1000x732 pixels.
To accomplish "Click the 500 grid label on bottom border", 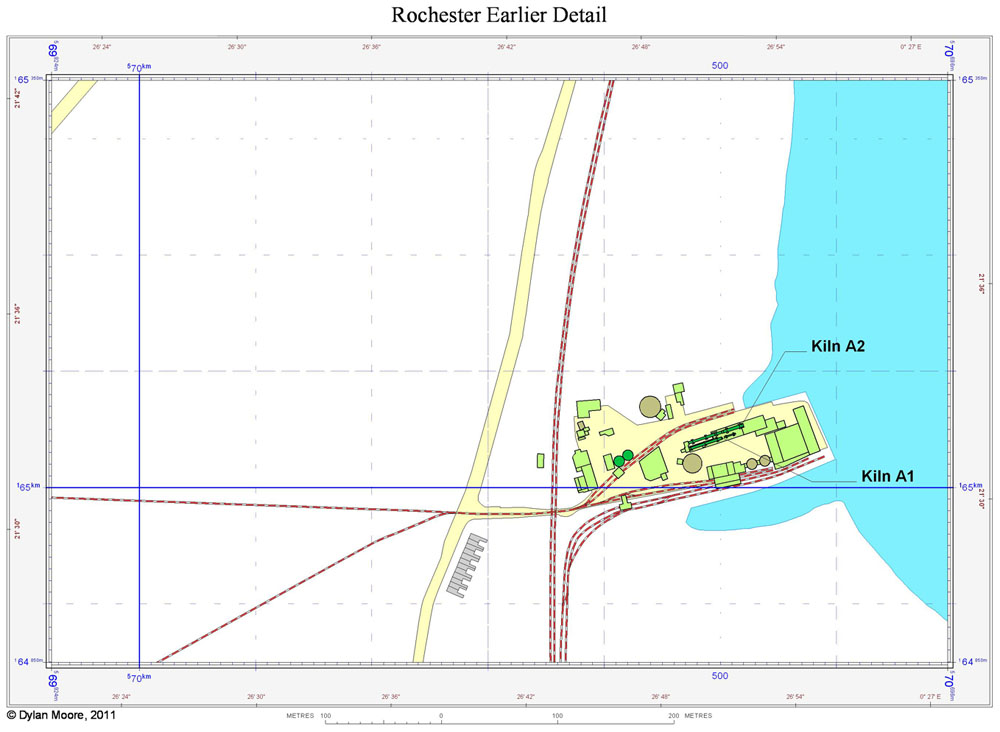I will point(720,676).
